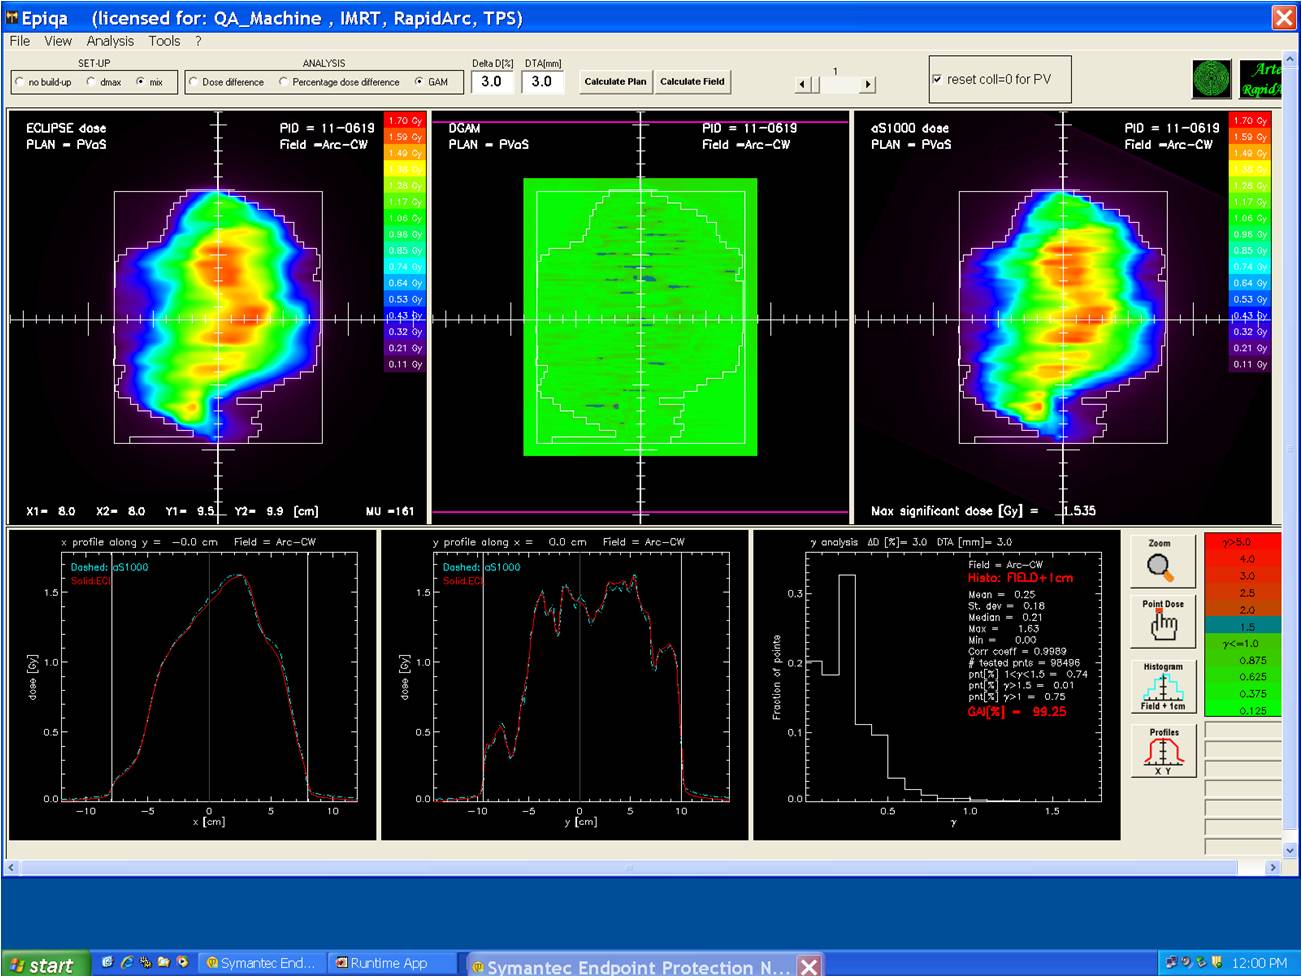Open the Tools menu
Image resolution: width=1302 pixels, height=977 pixels.
tap(164, 41)
